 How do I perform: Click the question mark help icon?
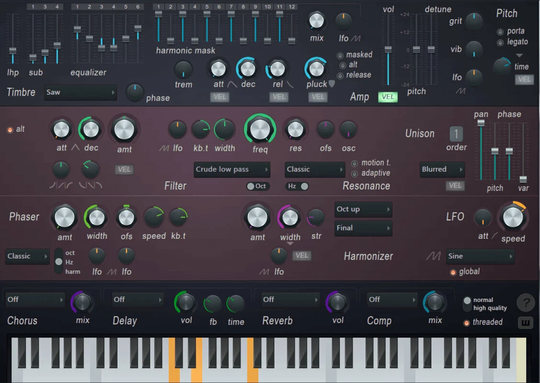(x=526, y=303)
